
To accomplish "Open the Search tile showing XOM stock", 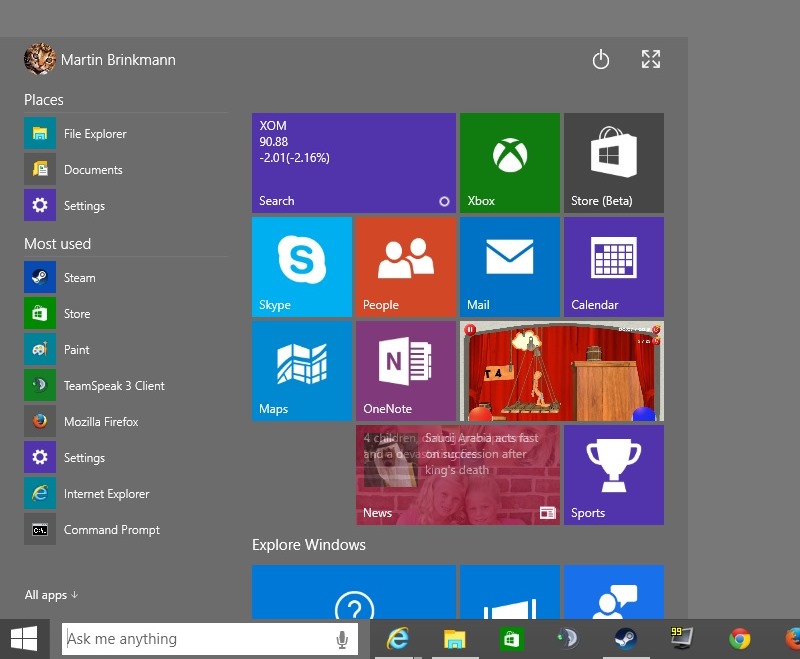I will point(354,163).
